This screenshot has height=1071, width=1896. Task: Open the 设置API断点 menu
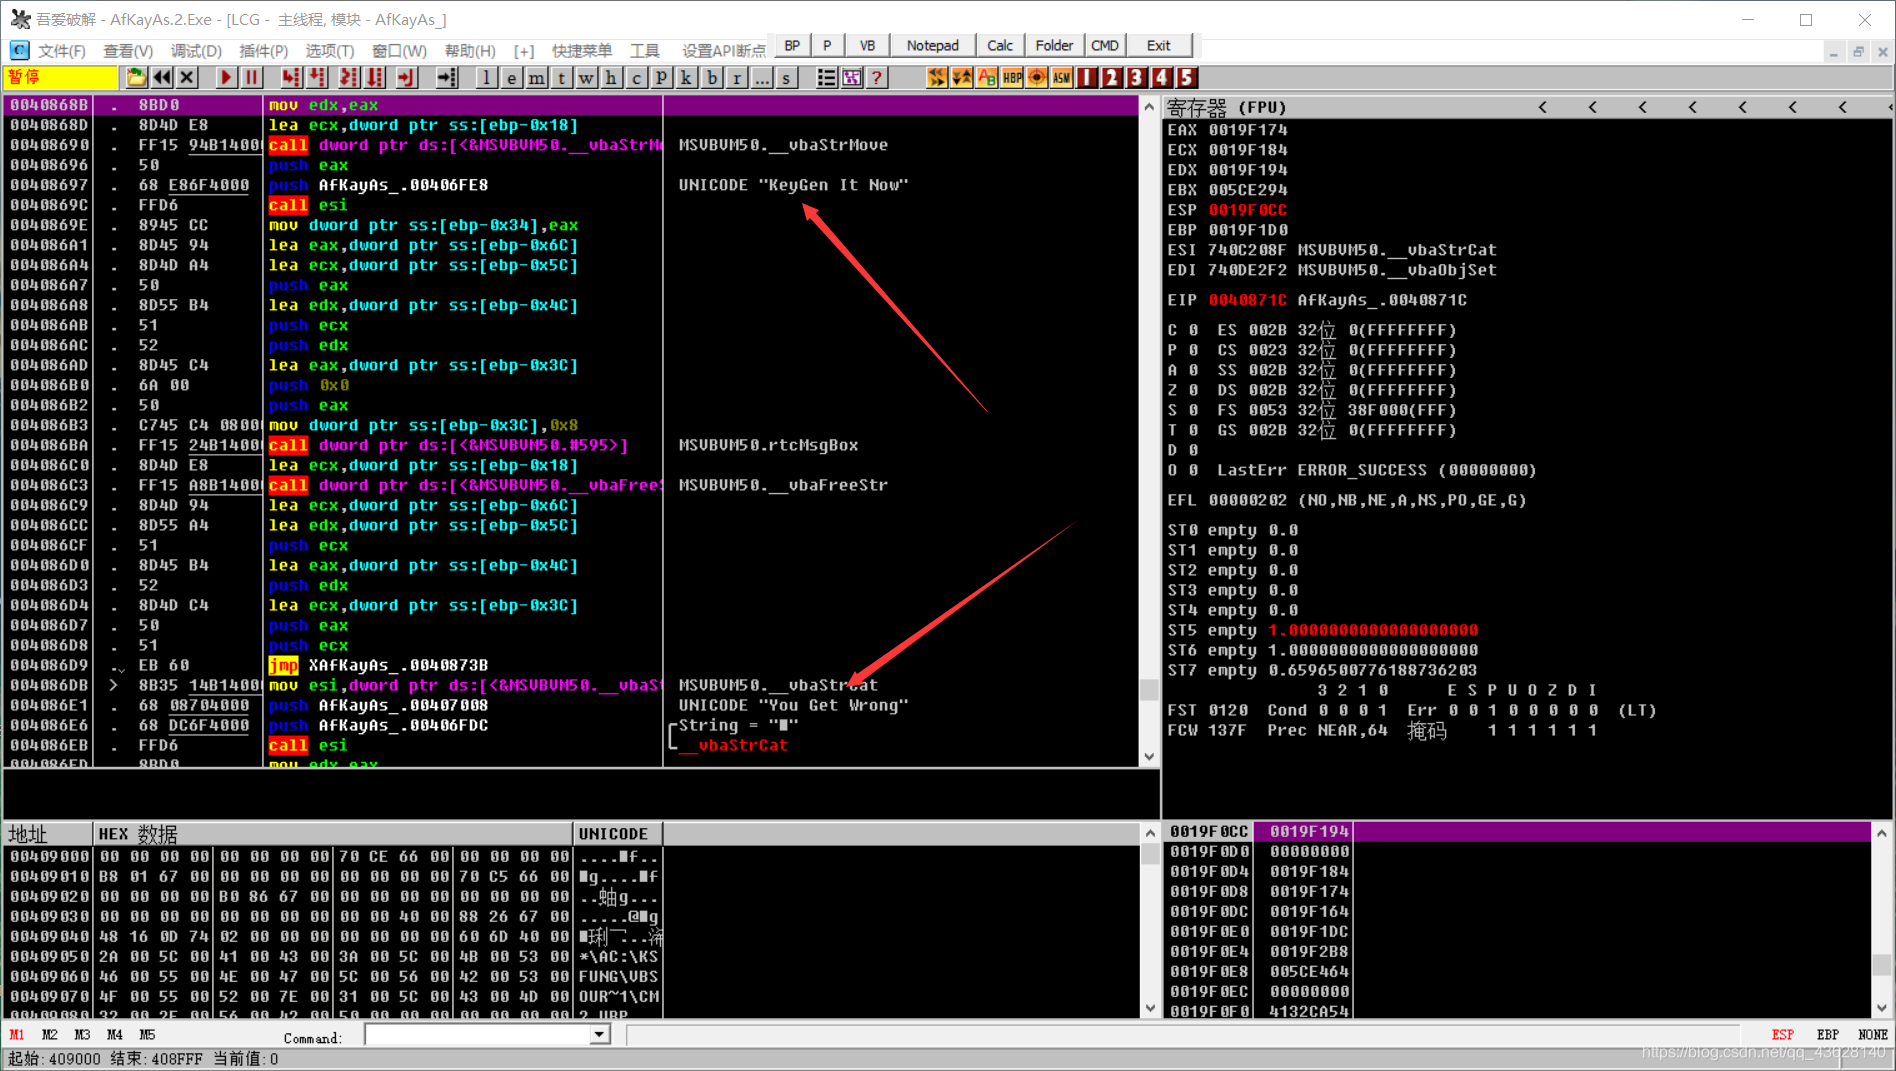[x=724, y=50]
